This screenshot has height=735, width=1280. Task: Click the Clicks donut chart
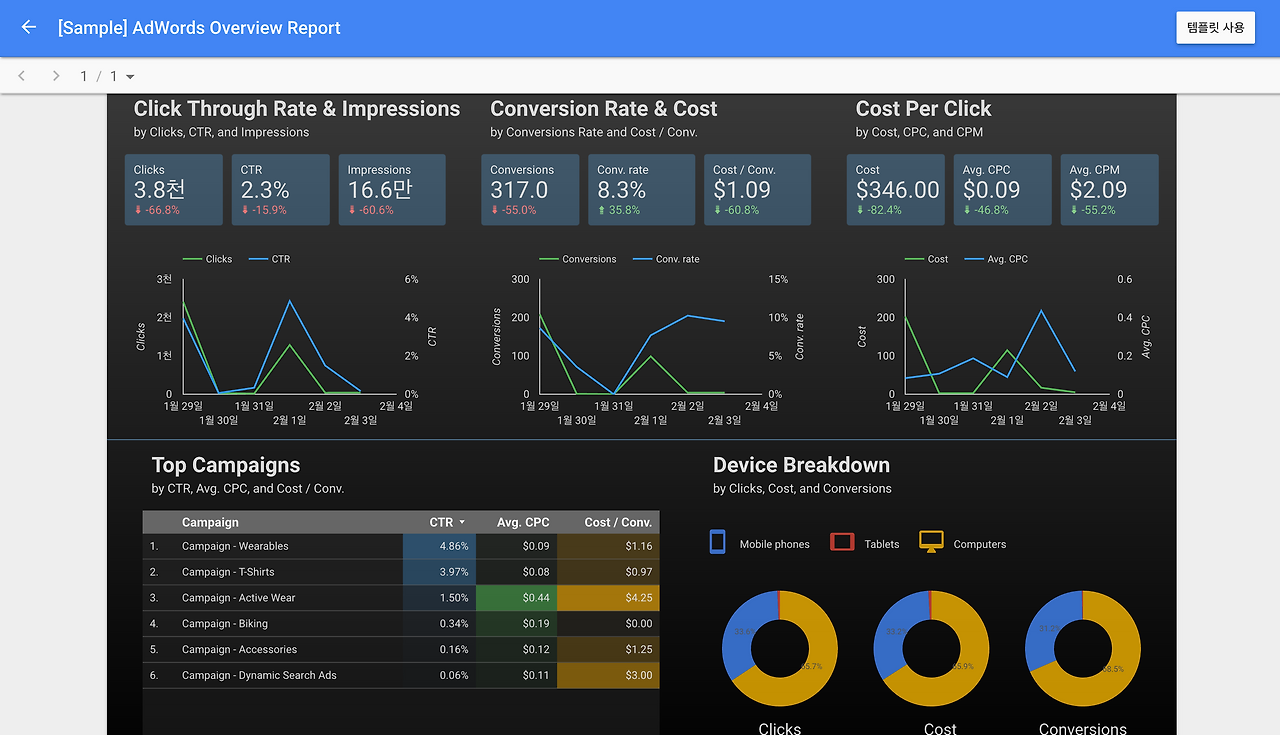pyautogui.click(x=779, y=648)
